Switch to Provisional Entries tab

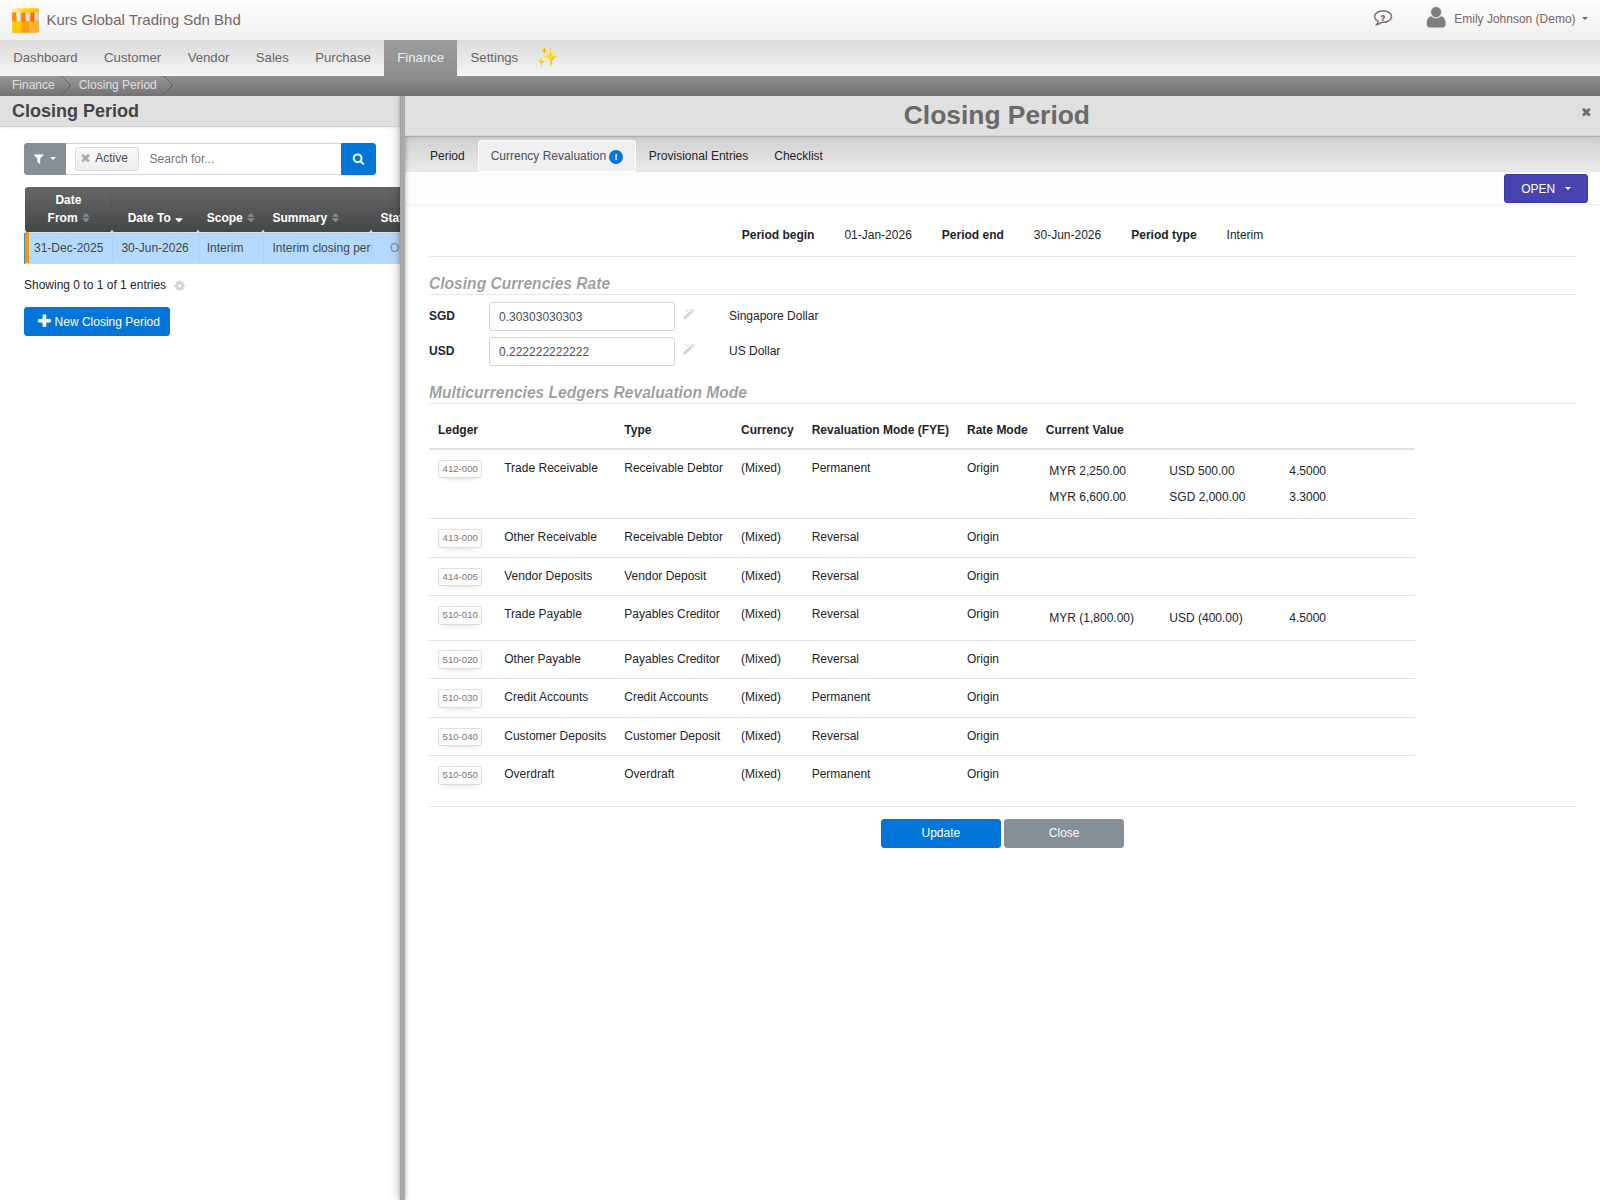point(698,156)
